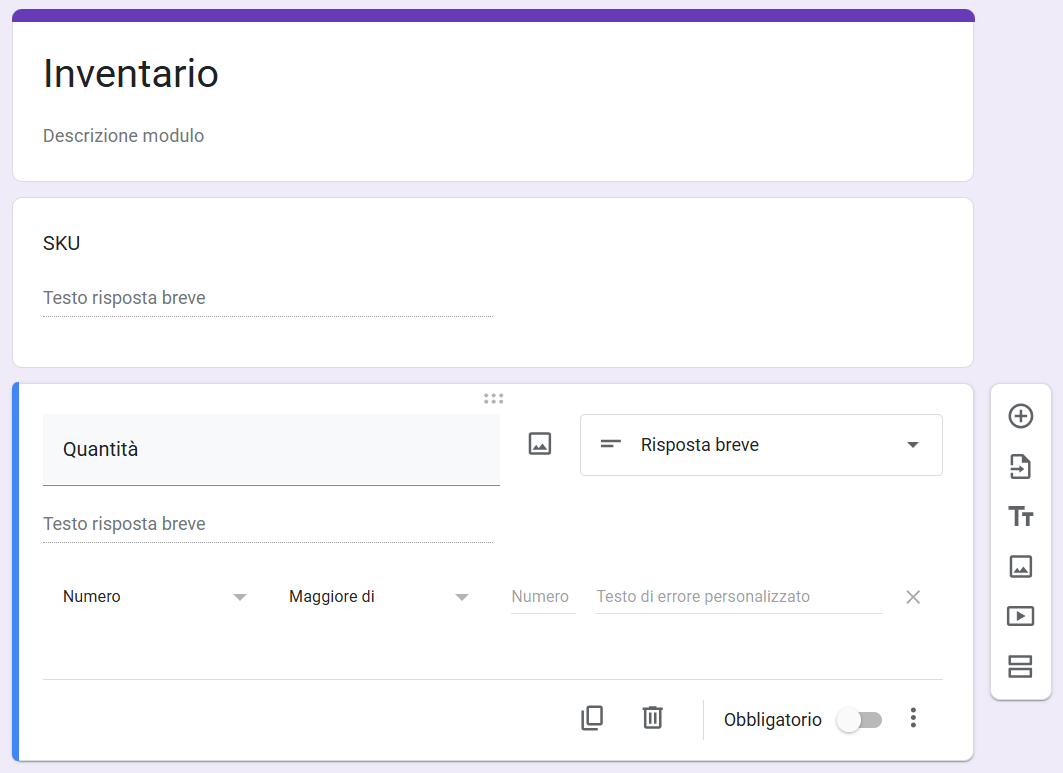Click the Numero value input field
1063x773 pixels.
click(541, 596)
